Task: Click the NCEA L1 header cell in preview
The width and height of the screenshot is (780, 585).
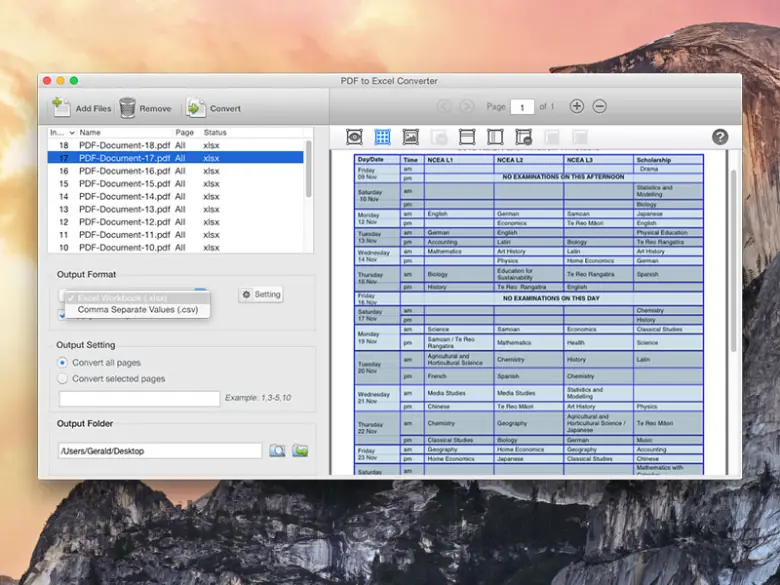Action: [x=459, y=160]
